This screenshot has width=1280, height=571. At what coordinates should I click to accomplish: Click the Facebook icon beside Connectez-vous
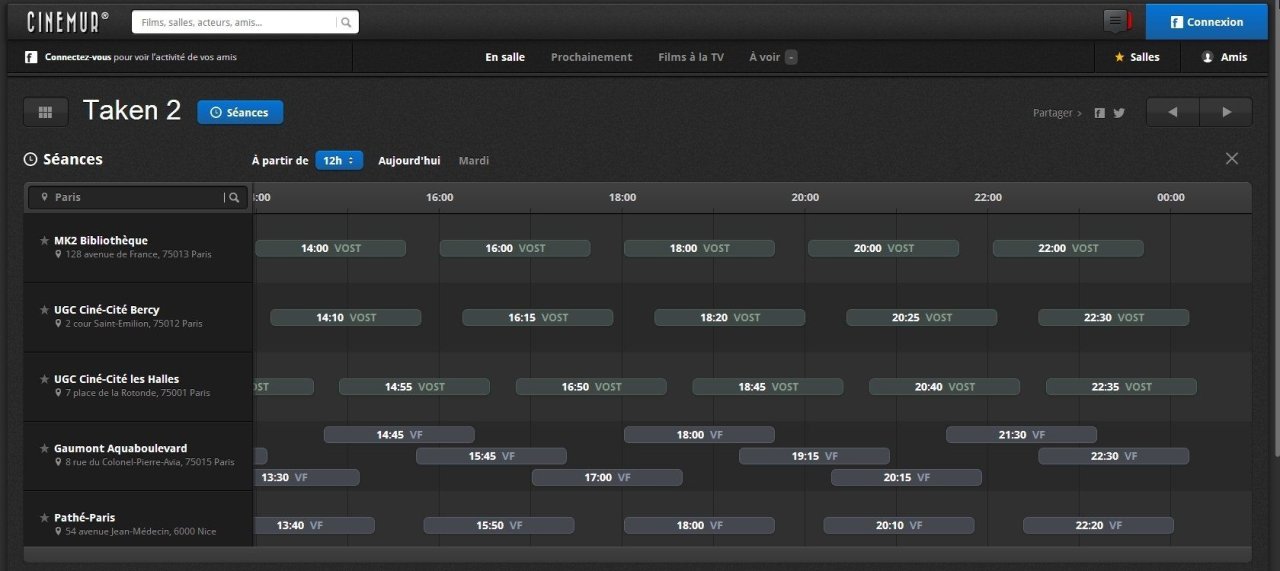tap(31, 57)
